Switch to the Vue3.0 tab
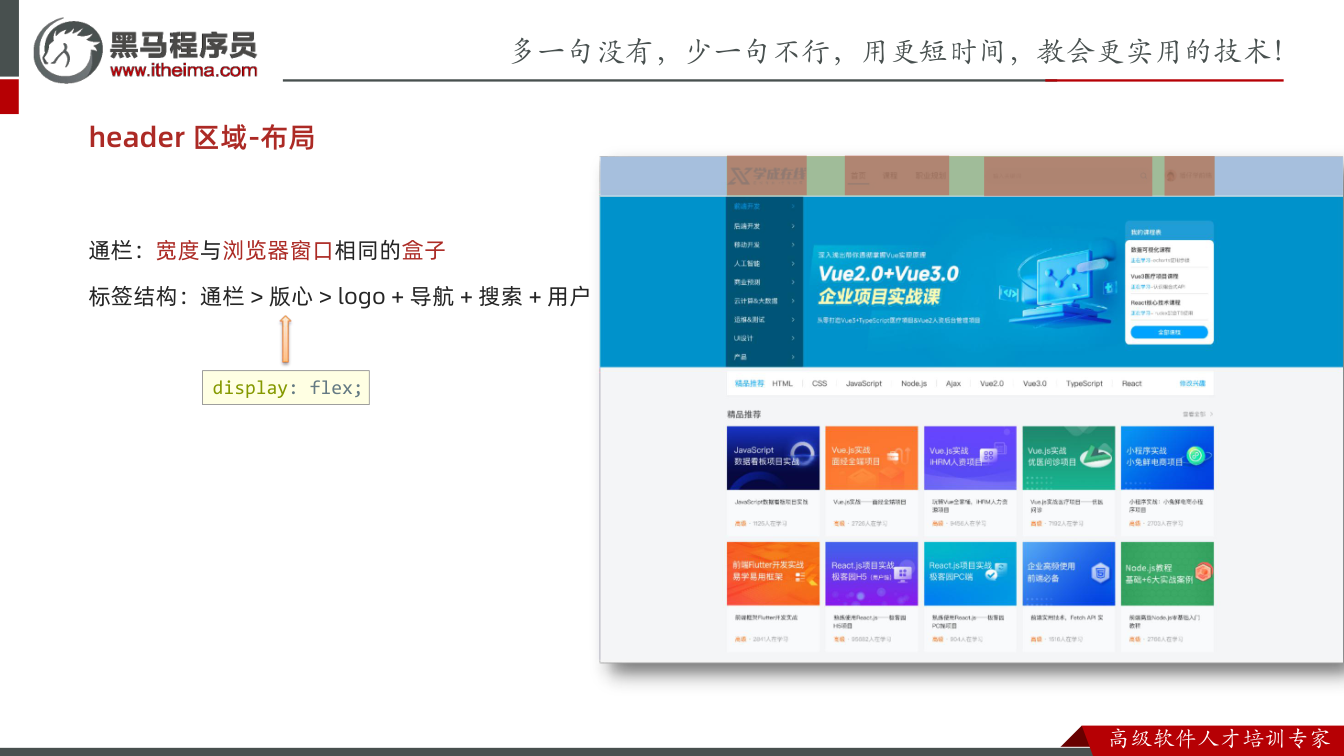Viewport: 1344px width, 756px height. coord(1034,383)
